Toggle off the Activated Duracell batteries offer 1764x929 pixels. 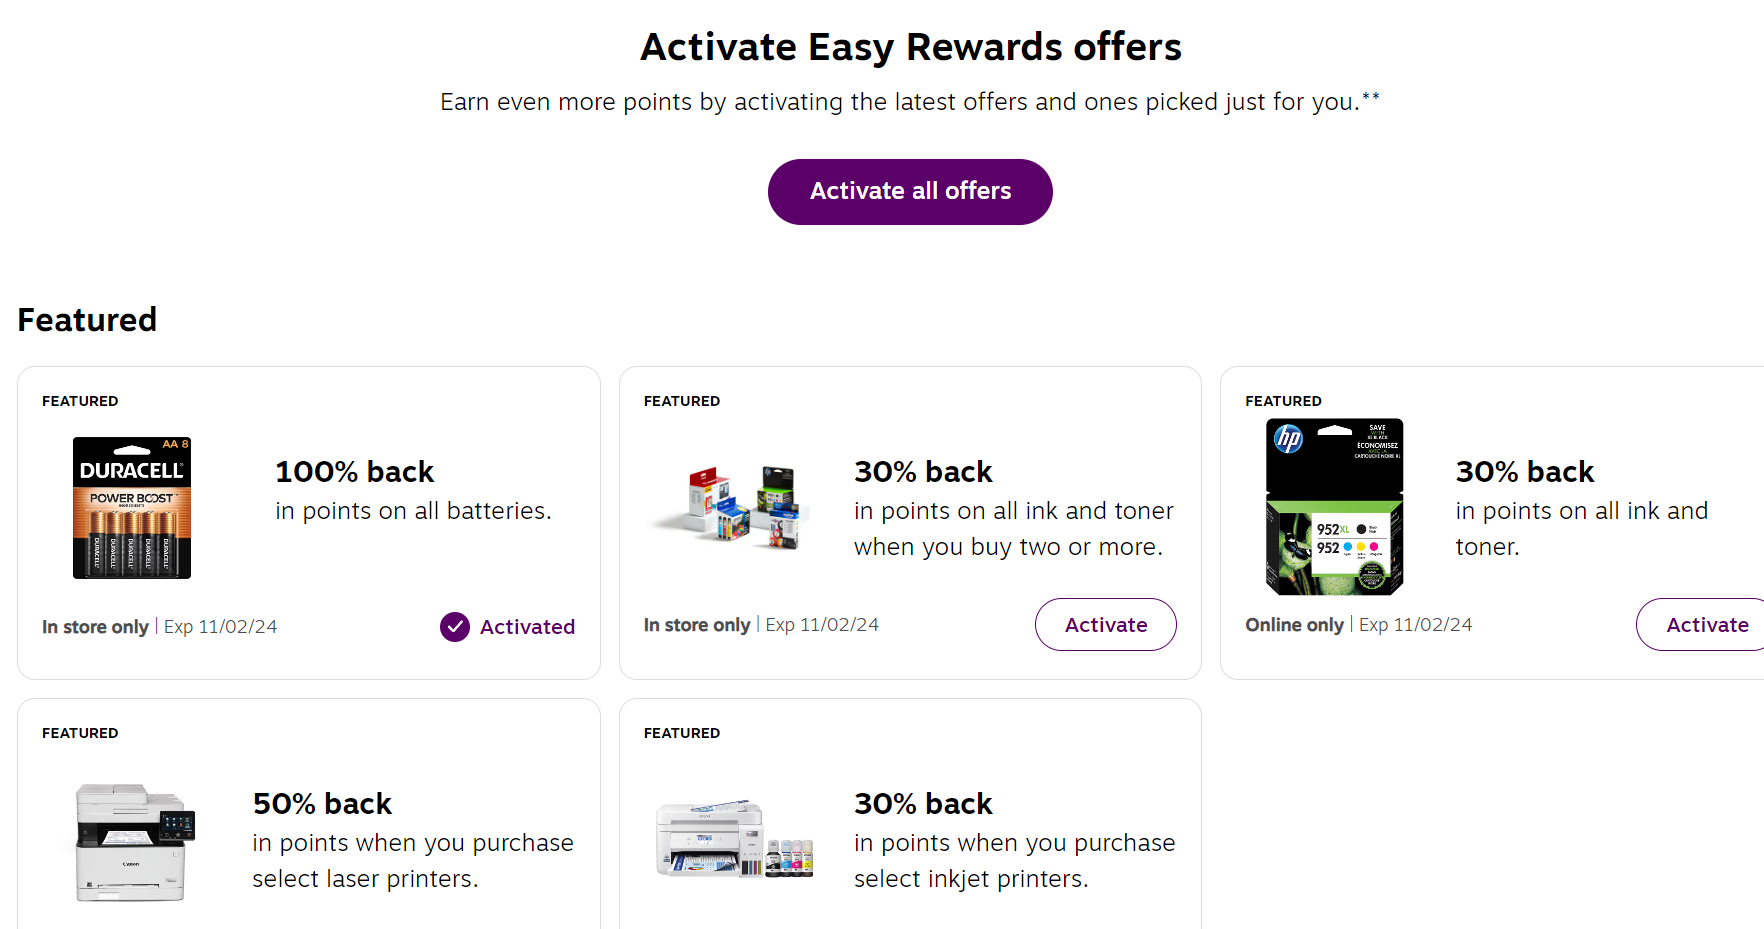coord(507,626)
